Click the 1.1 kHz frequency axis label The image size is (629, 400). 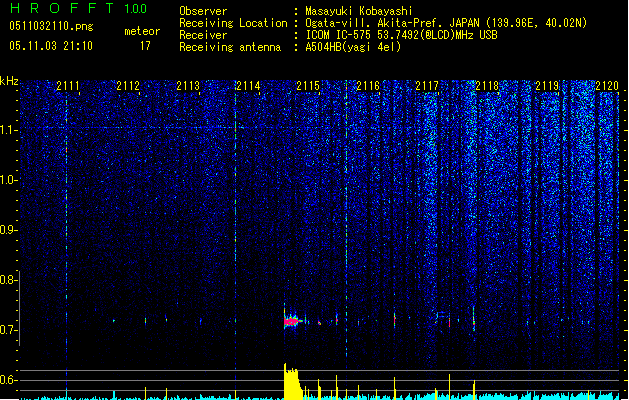tap(8, 130)
